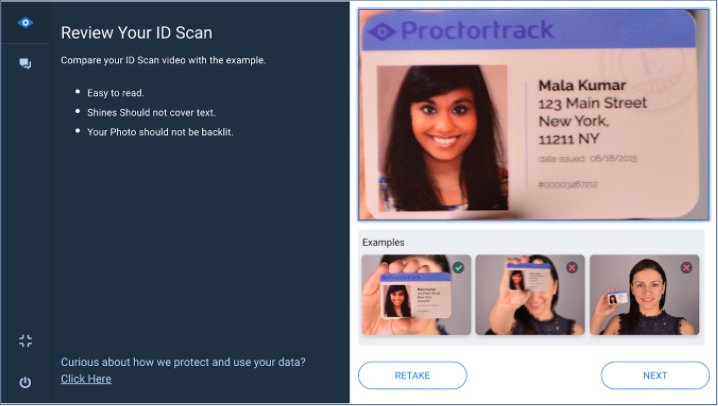Select the correct ID example thumbnail
The height and width of the screenshot is (406, 718).
tap(416, 295)
